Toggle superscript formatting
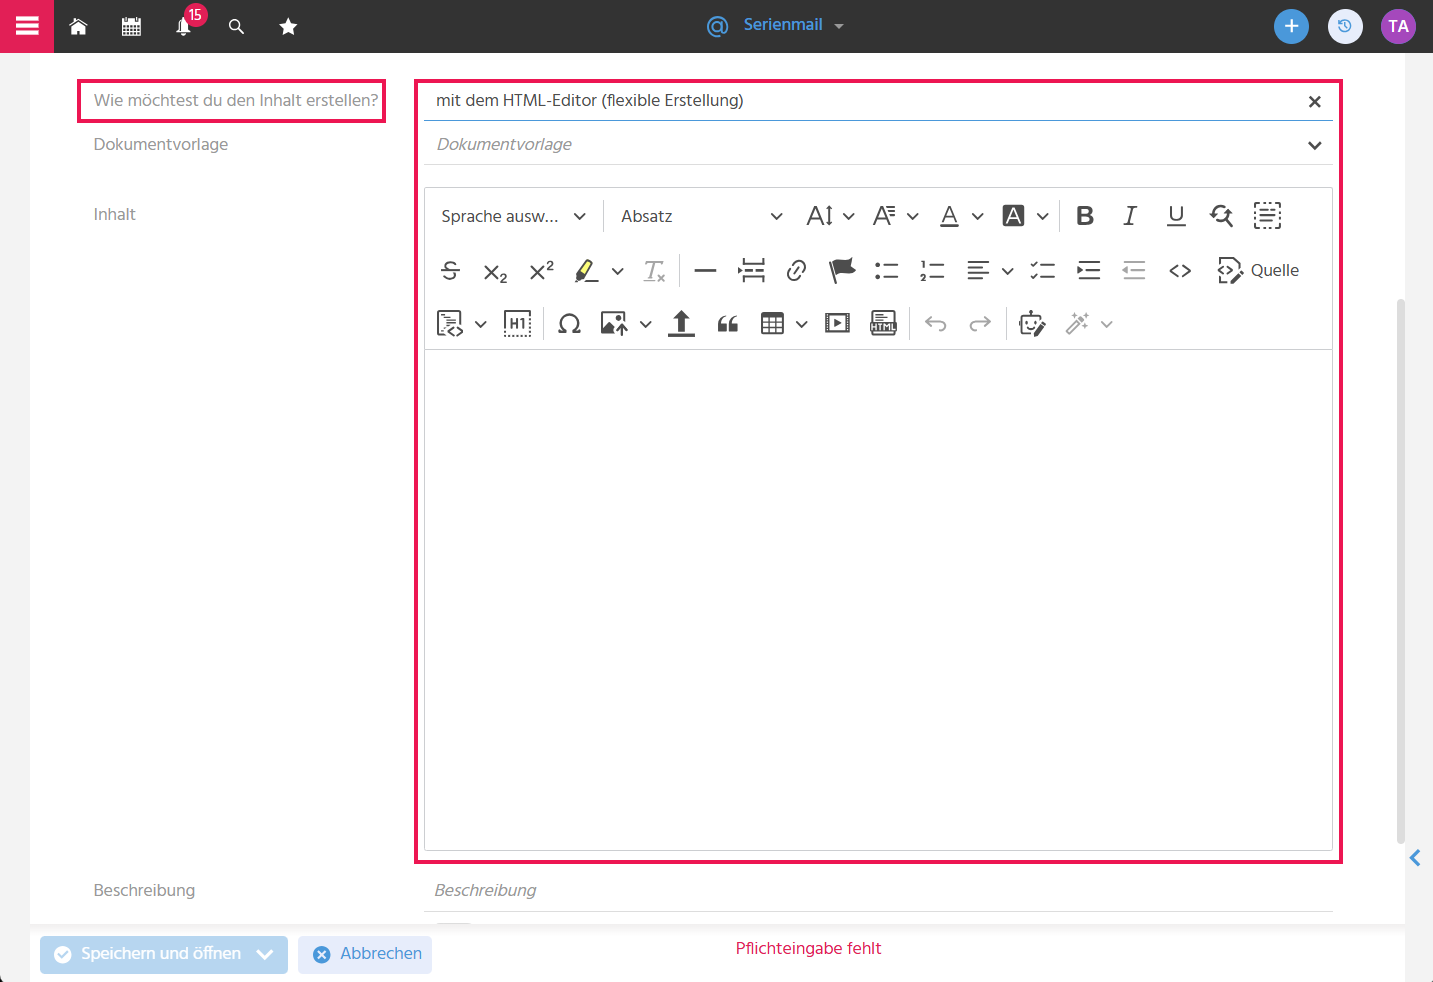The image size is (1433, 982). (x=541, y=270)
